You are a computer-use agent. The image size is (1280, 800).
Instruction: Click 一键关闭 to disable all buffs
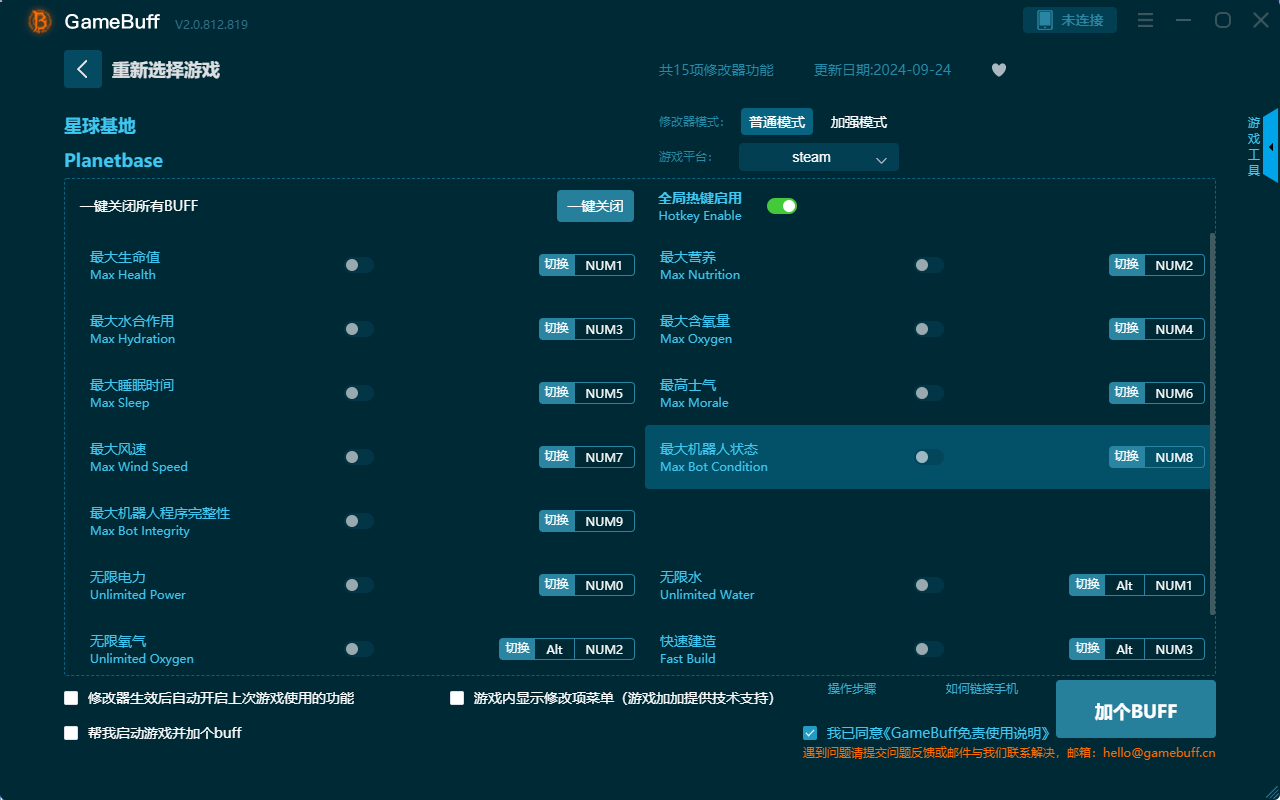595,205
